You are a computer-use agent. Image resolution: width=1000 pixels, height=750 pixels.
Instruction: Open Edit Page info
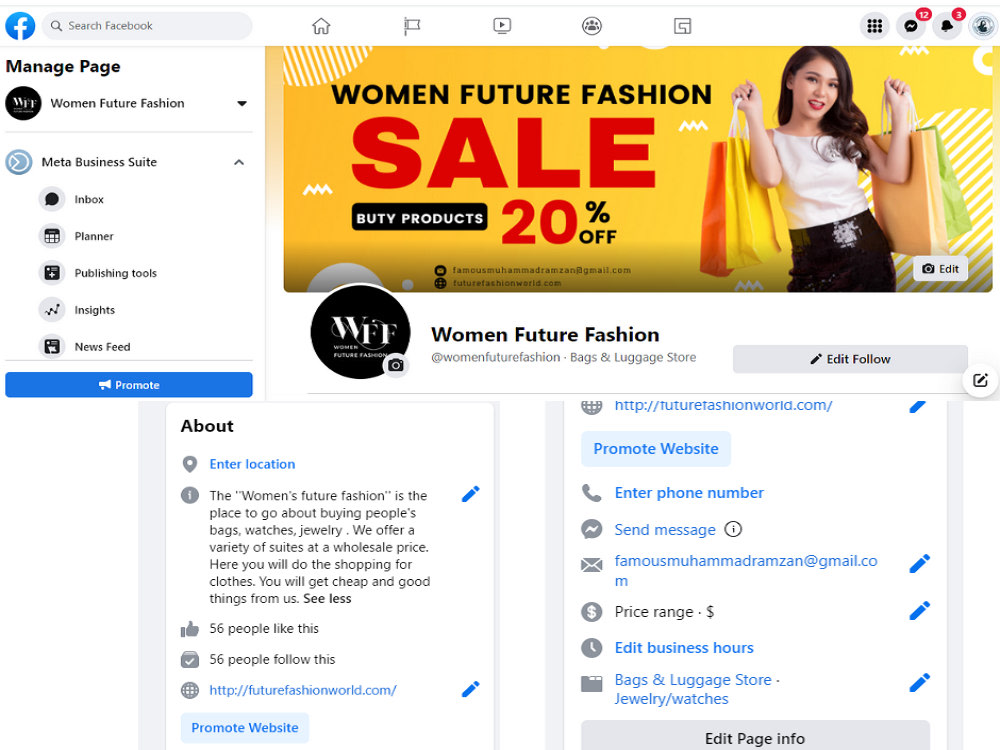click(x=755, y=737)
